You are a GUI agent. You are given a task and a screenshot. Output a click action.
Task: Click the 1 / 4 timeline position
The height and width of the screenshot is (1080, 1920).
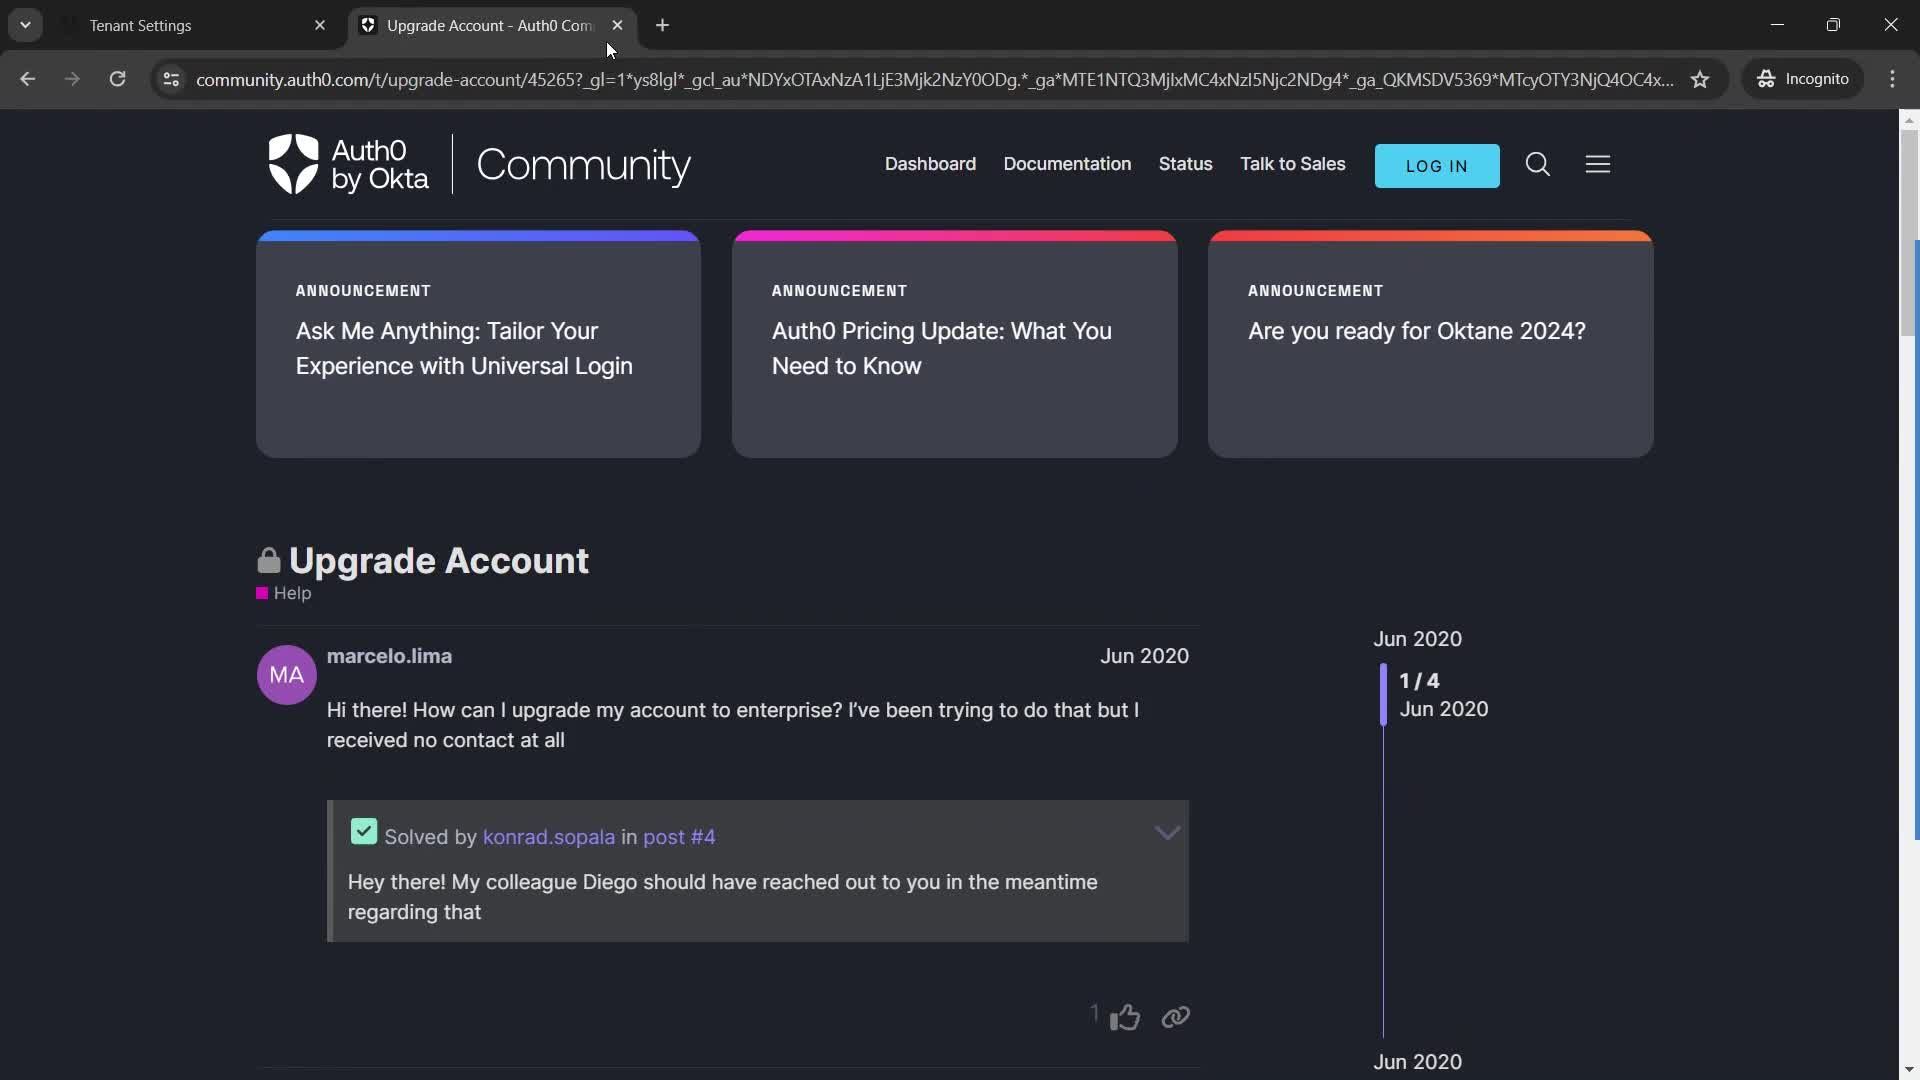click(1419, 681)
